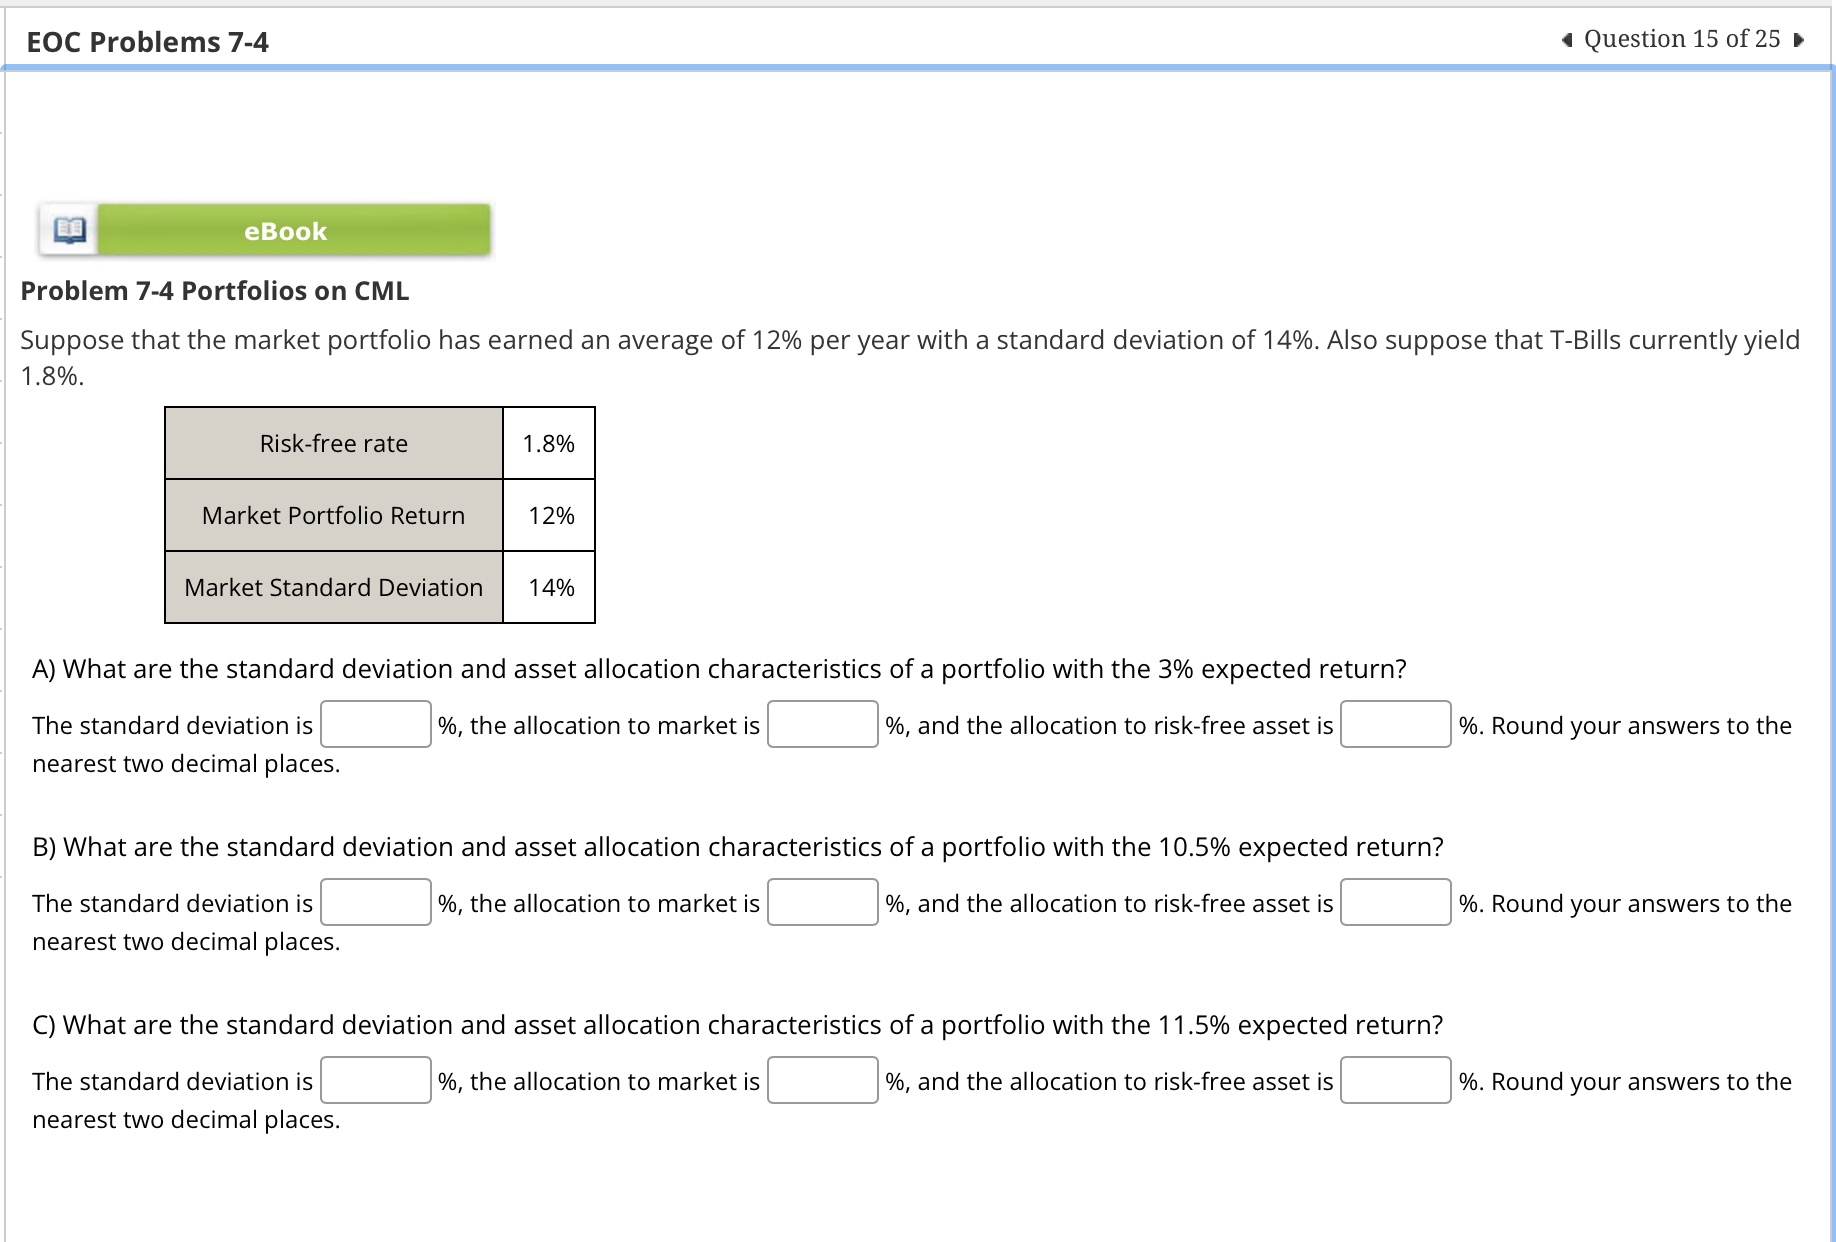Click the Market Portfolio Return value 12%

pos(549,515)
